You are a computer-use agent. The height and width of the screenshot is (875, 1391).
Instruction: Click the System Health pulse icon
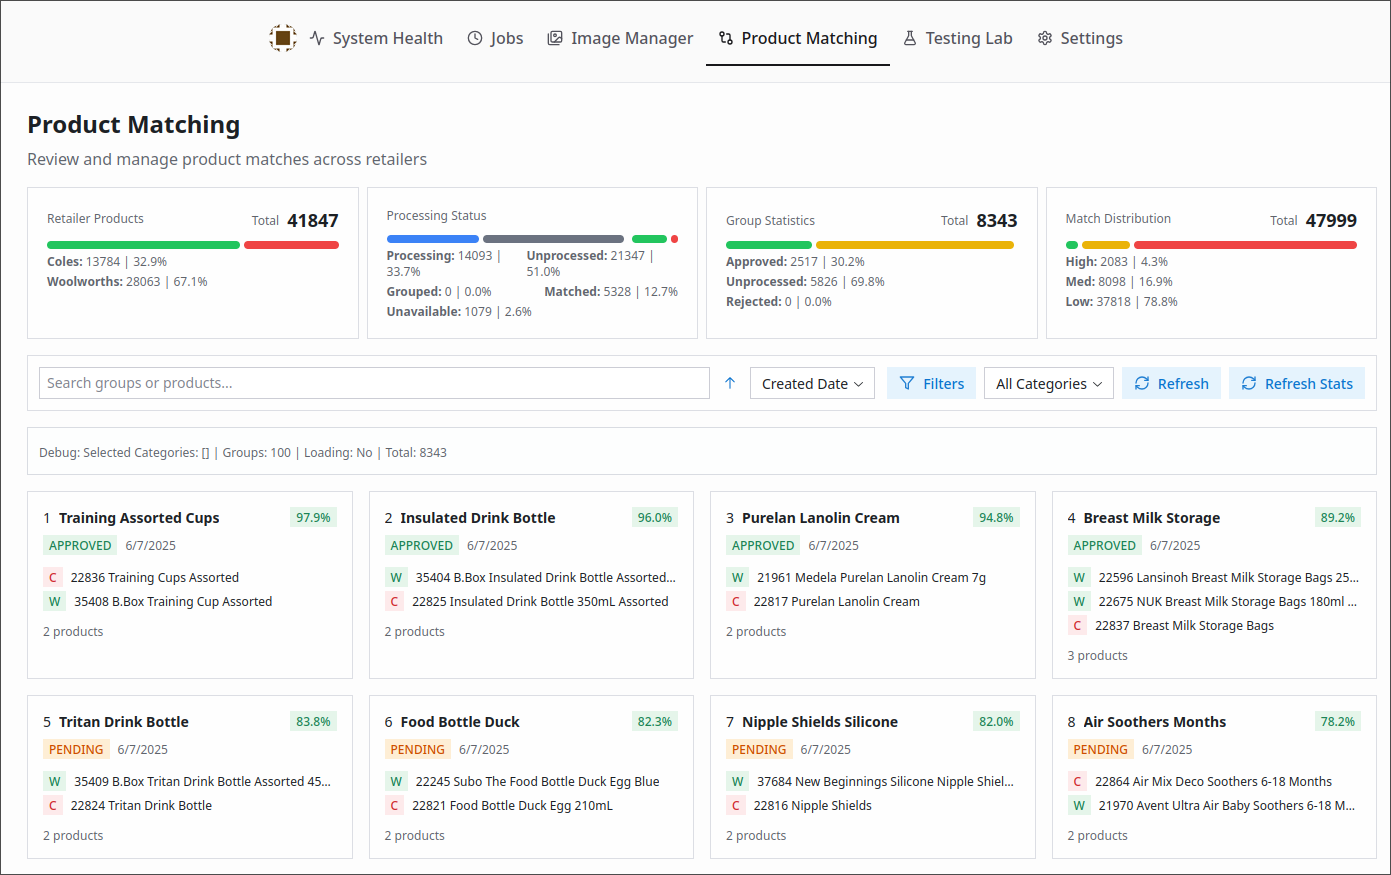[x=317, y=38]
